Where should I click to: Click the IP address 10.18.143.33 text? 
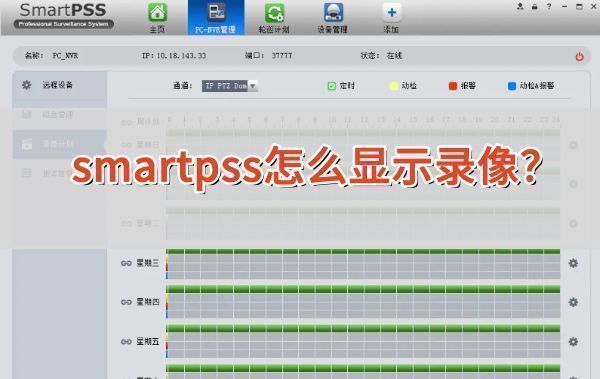181,56
